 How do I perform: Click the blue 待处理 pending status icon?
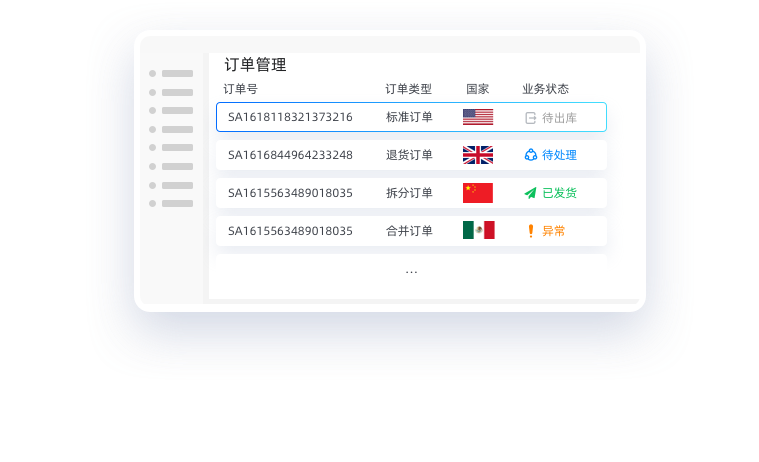tap(531, 155)
